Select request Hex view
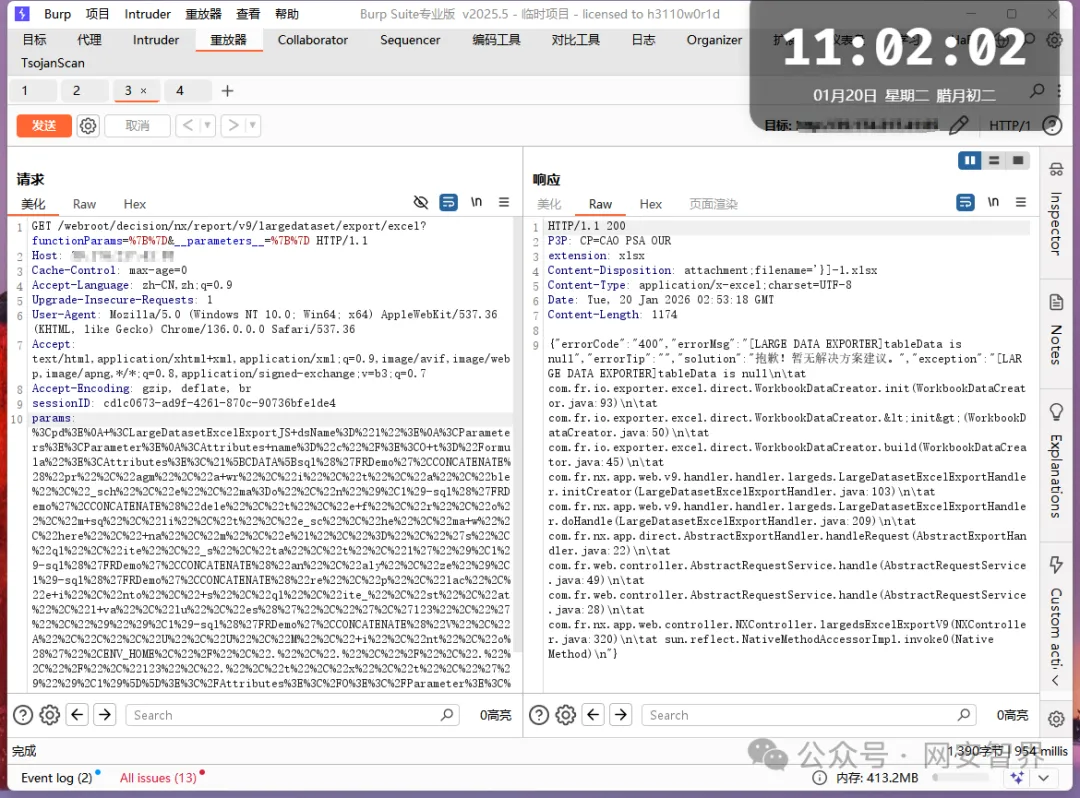Screen dimensions: 1080x798 pyautogui.click(x=134, y=204)
